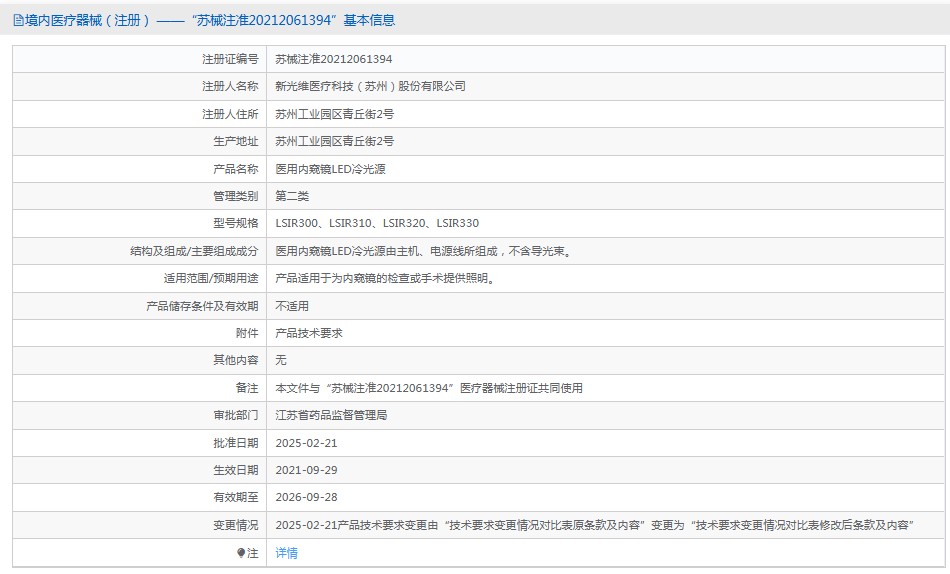The width and height of the screenshot is (950, 574).
Task: Click the 其他内容 value 无
Action: (281, 360)
